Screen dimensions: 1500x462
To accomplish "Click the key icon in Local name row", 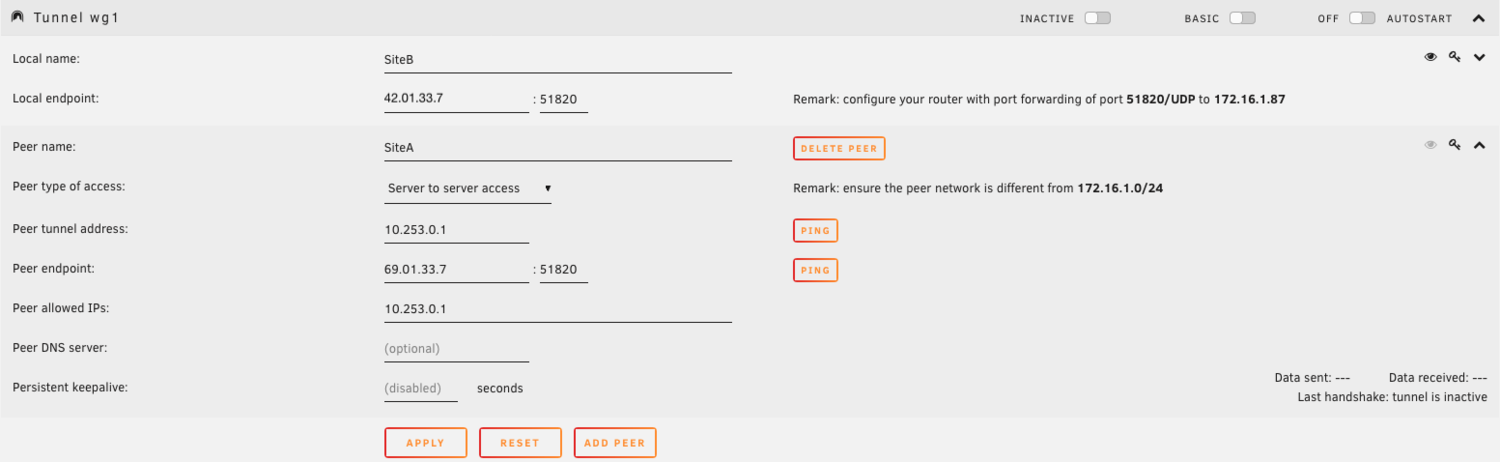I will click(x=1455, y=58).
